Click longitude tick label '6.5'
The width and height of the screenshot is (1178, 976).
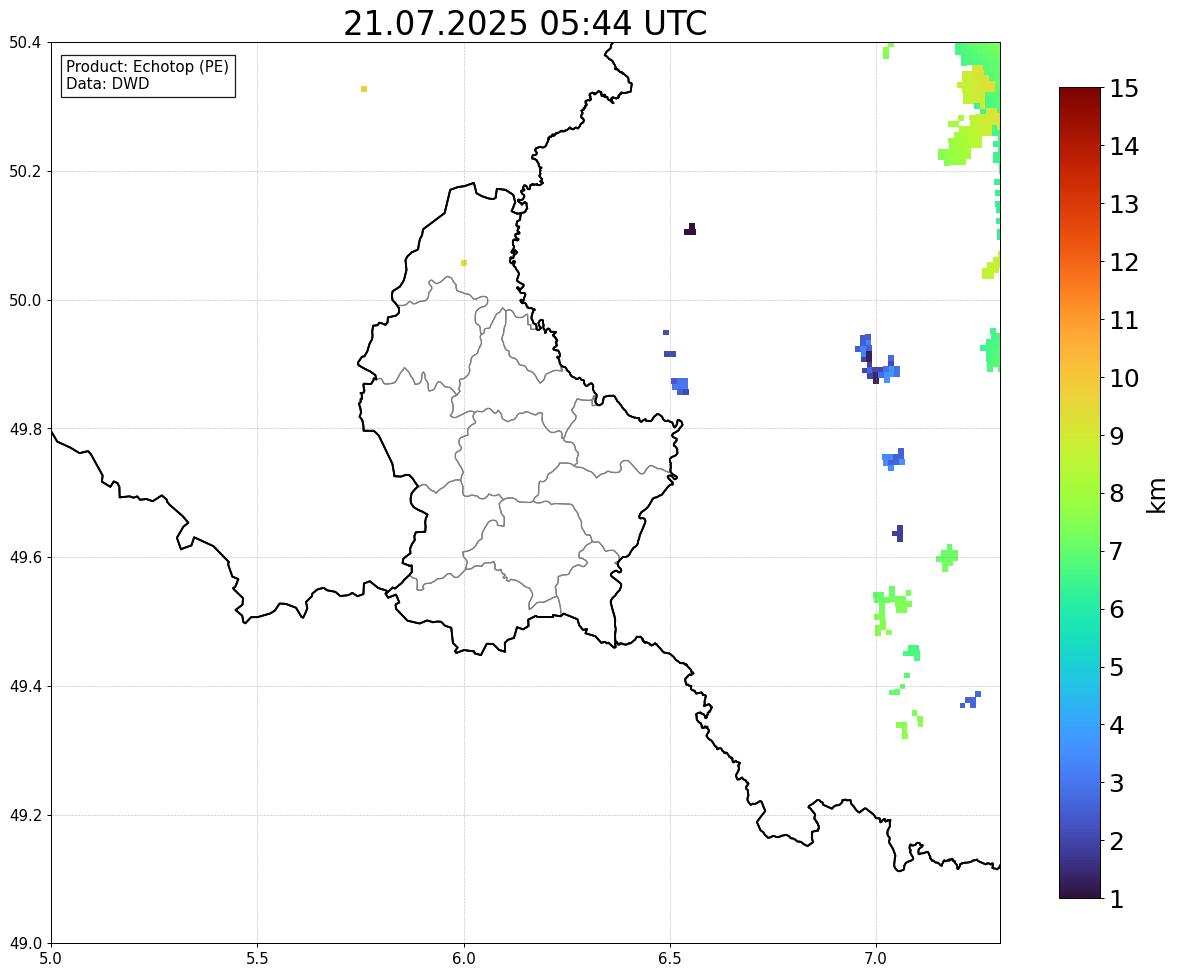pos(669,958)
